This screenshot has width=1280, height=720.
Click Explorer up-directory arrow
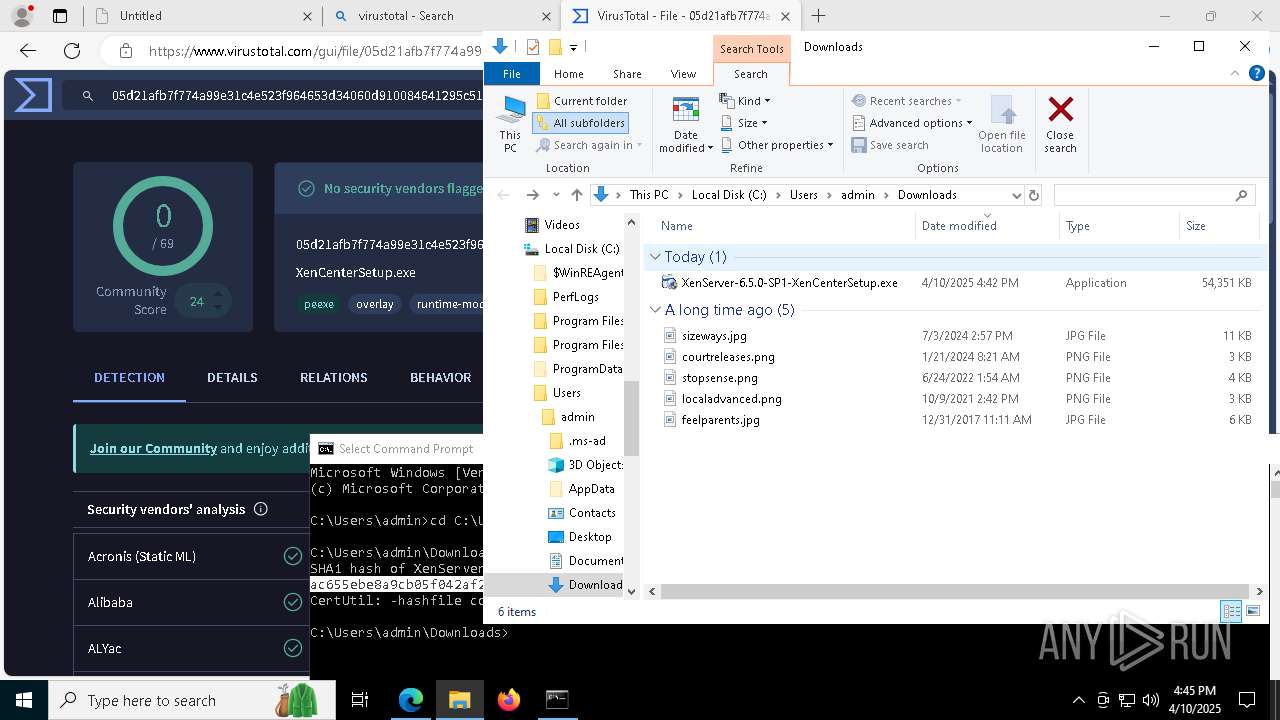tap(576, 195)
